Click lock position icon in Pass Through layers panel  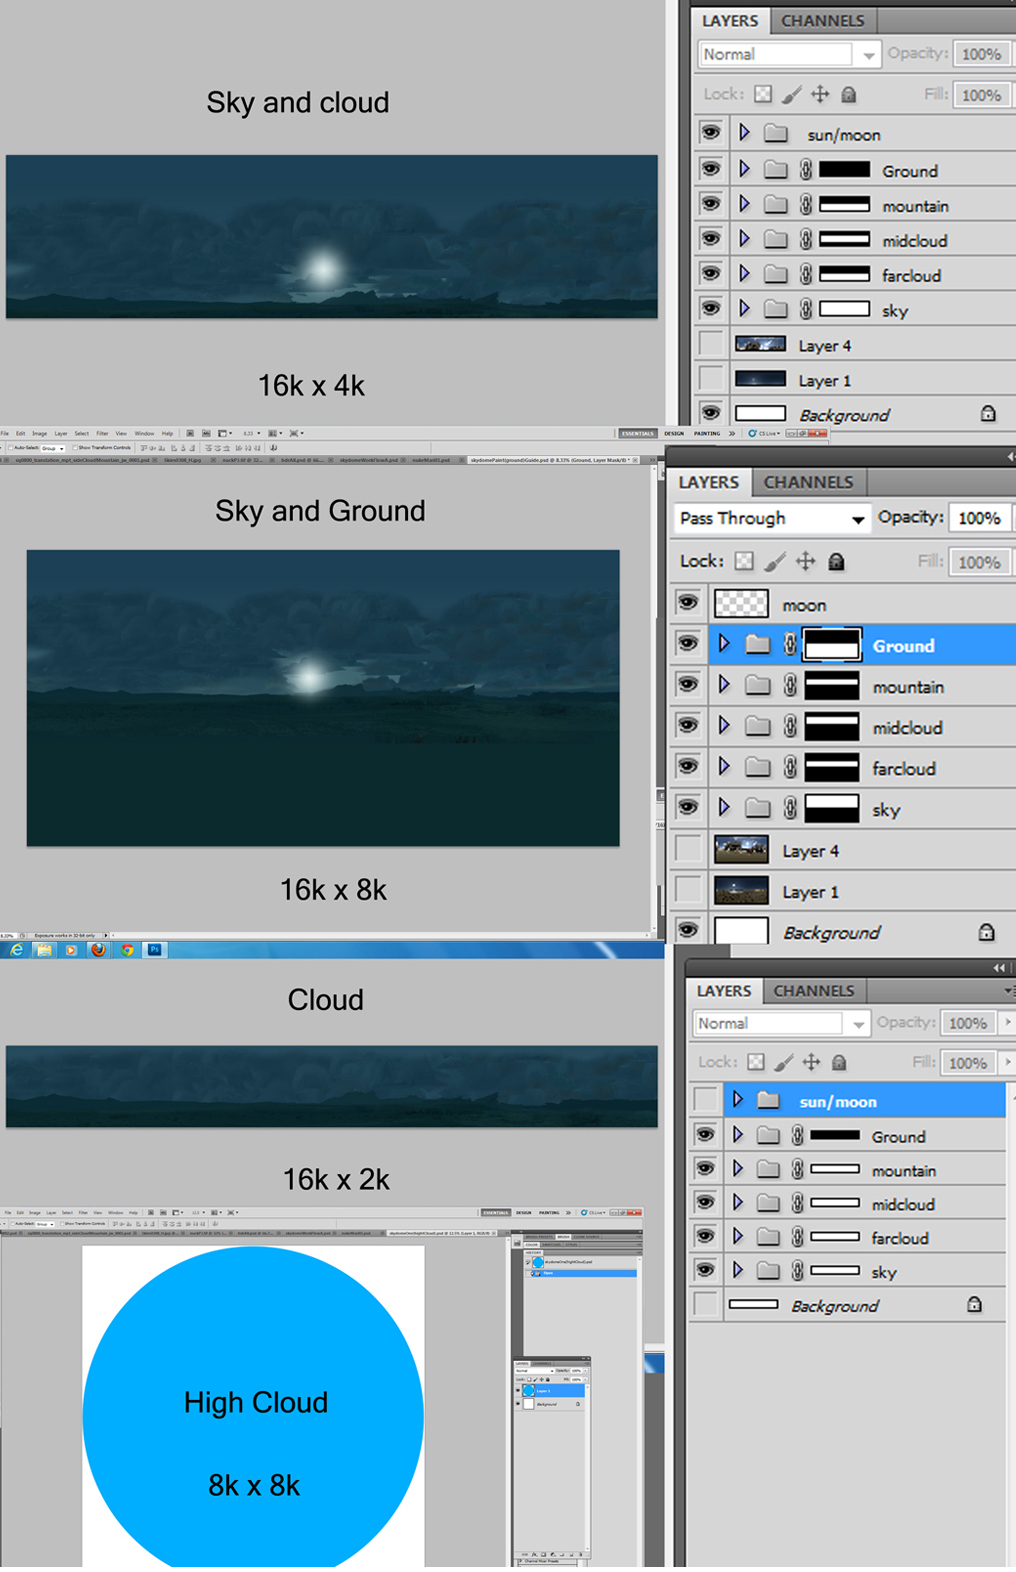(806, 562)
